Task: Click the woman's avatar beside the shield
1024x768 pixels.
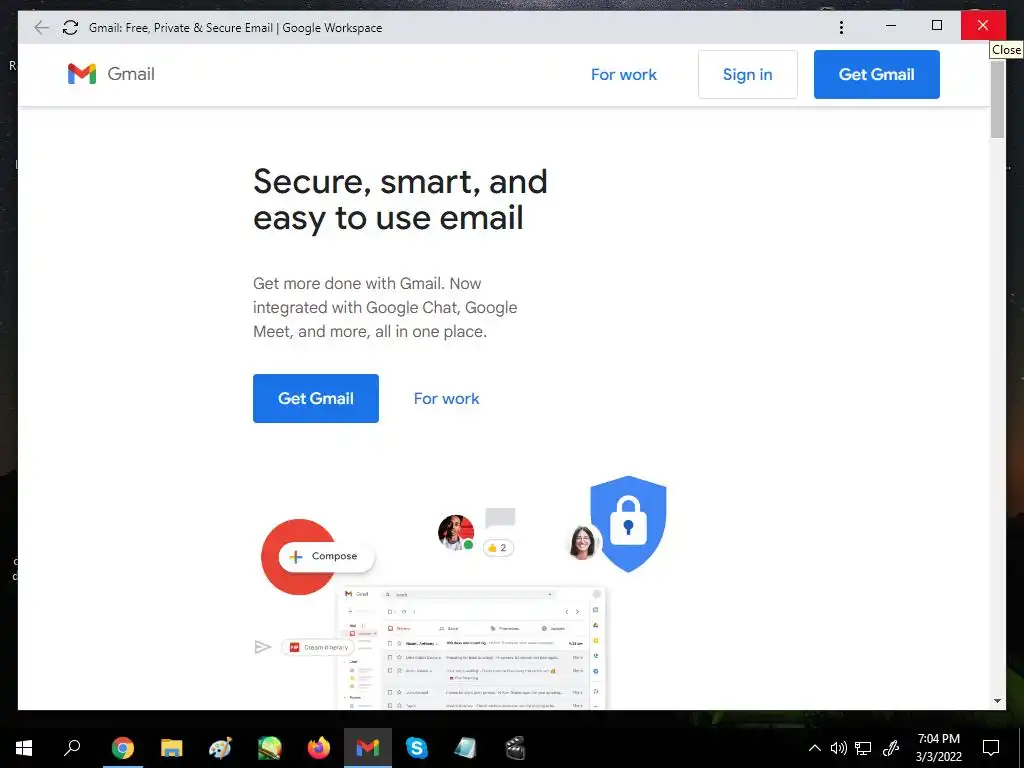Action: coord(583,542)
